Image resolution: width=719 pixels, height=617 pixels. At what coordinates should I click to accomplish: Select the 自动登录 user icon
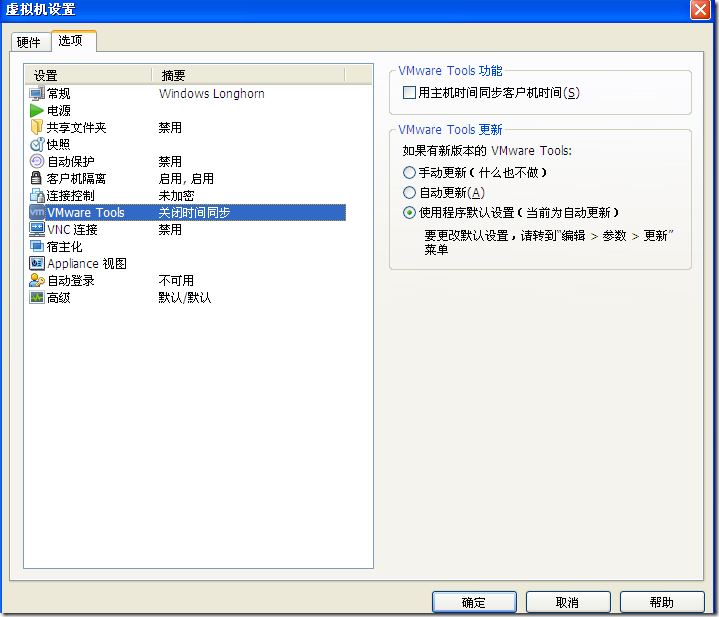click(37, 281)
